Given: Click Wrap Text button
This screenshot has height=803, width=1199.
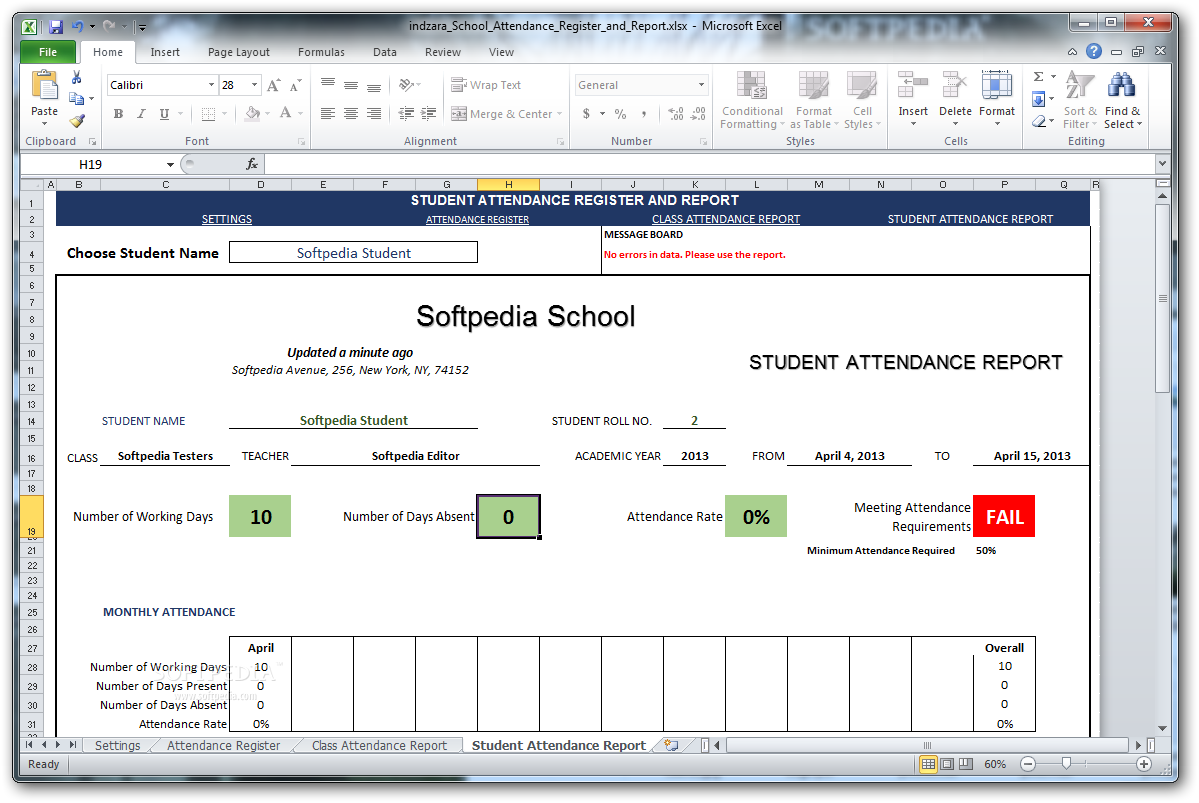Looking at the screenshot, I should point(486,85).
